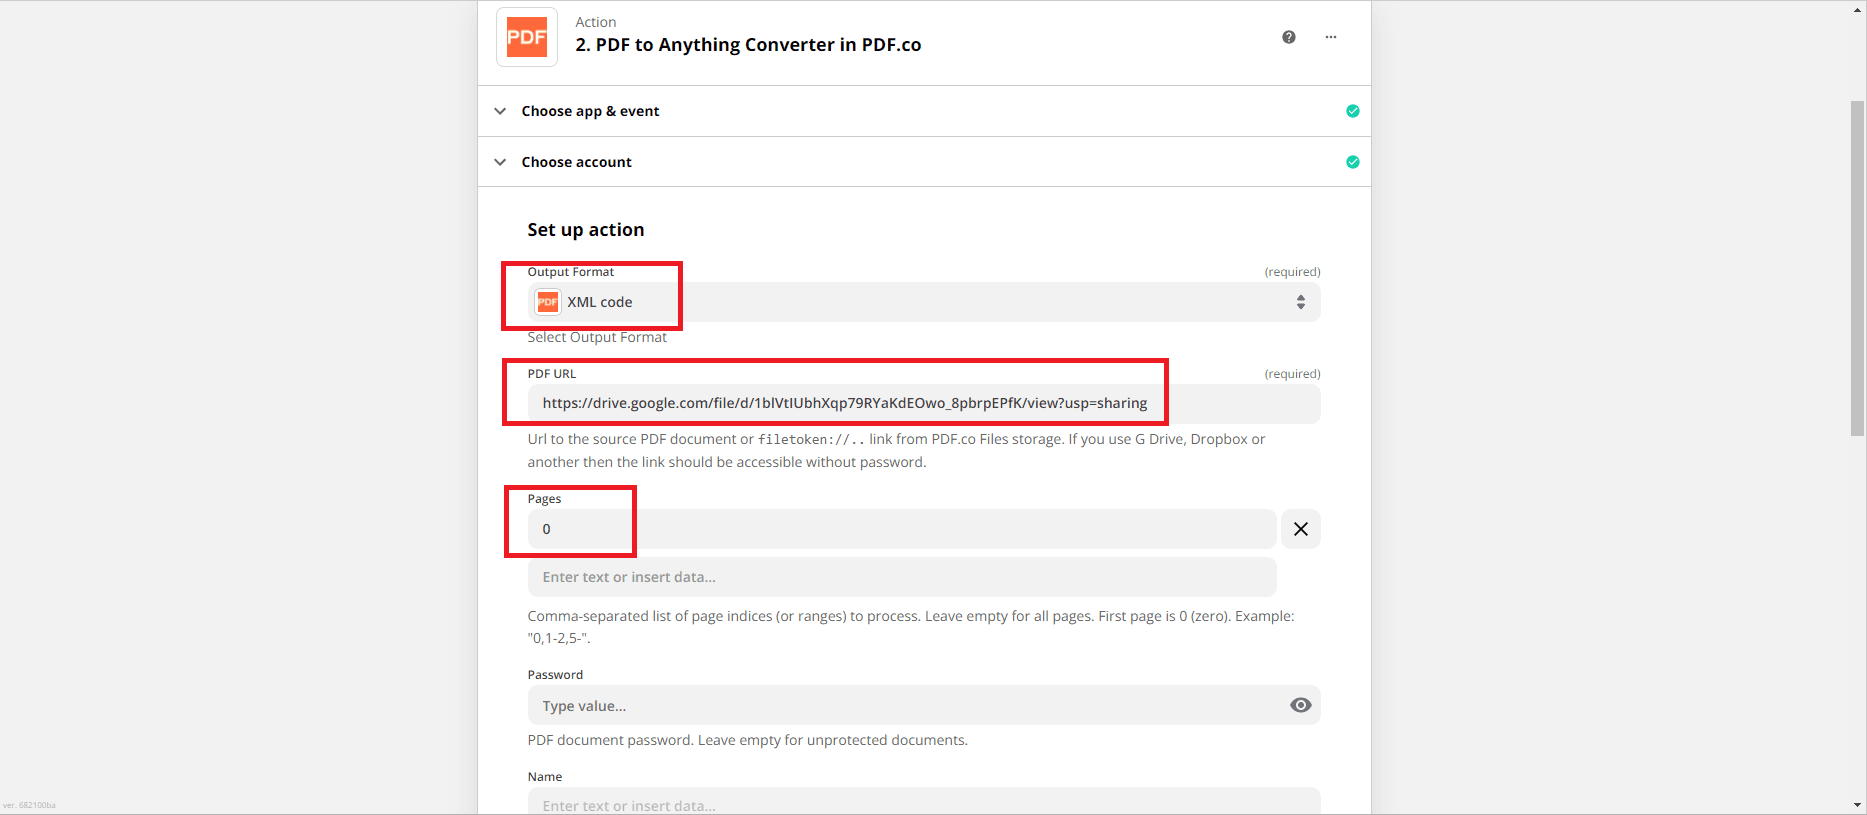Click PDF icon in Output Format field
The width and height of the screenshot is (1867, 815).
pos(547,302)
